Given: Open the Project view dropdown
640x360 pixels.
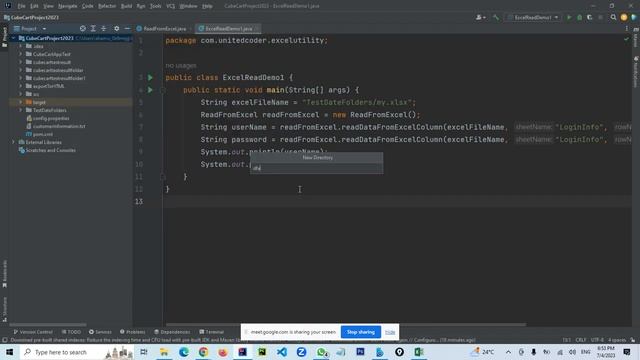Looking at the screenshot, I should click(x=30, y=29).
